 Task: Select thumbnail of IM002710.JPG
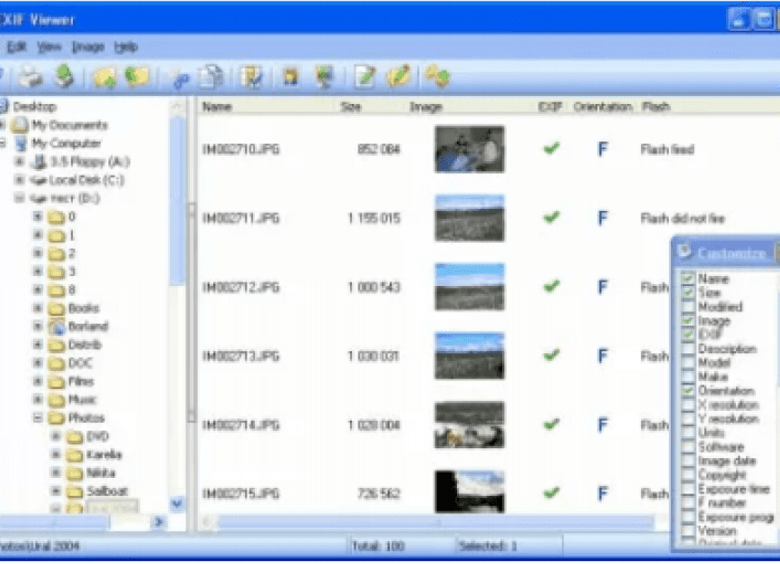[x=469, y=149]
